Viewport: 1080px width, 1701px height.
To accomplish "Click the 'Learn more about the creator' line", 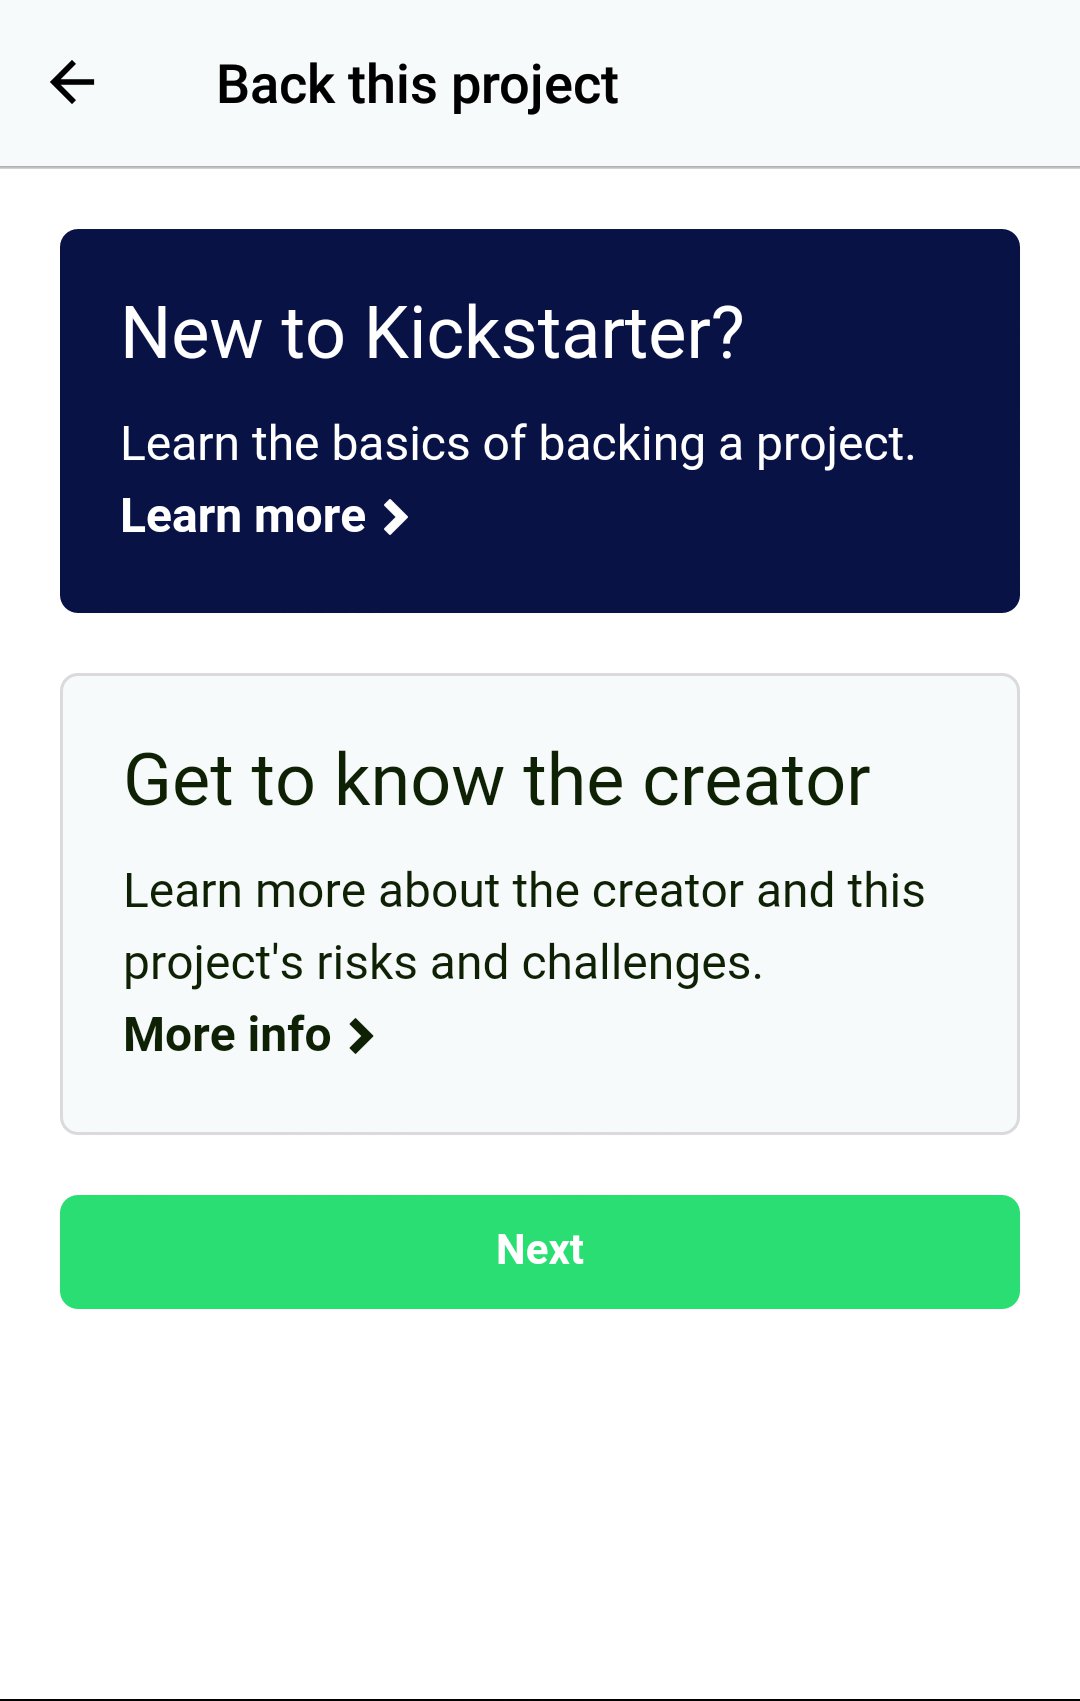I will (524, 890).
